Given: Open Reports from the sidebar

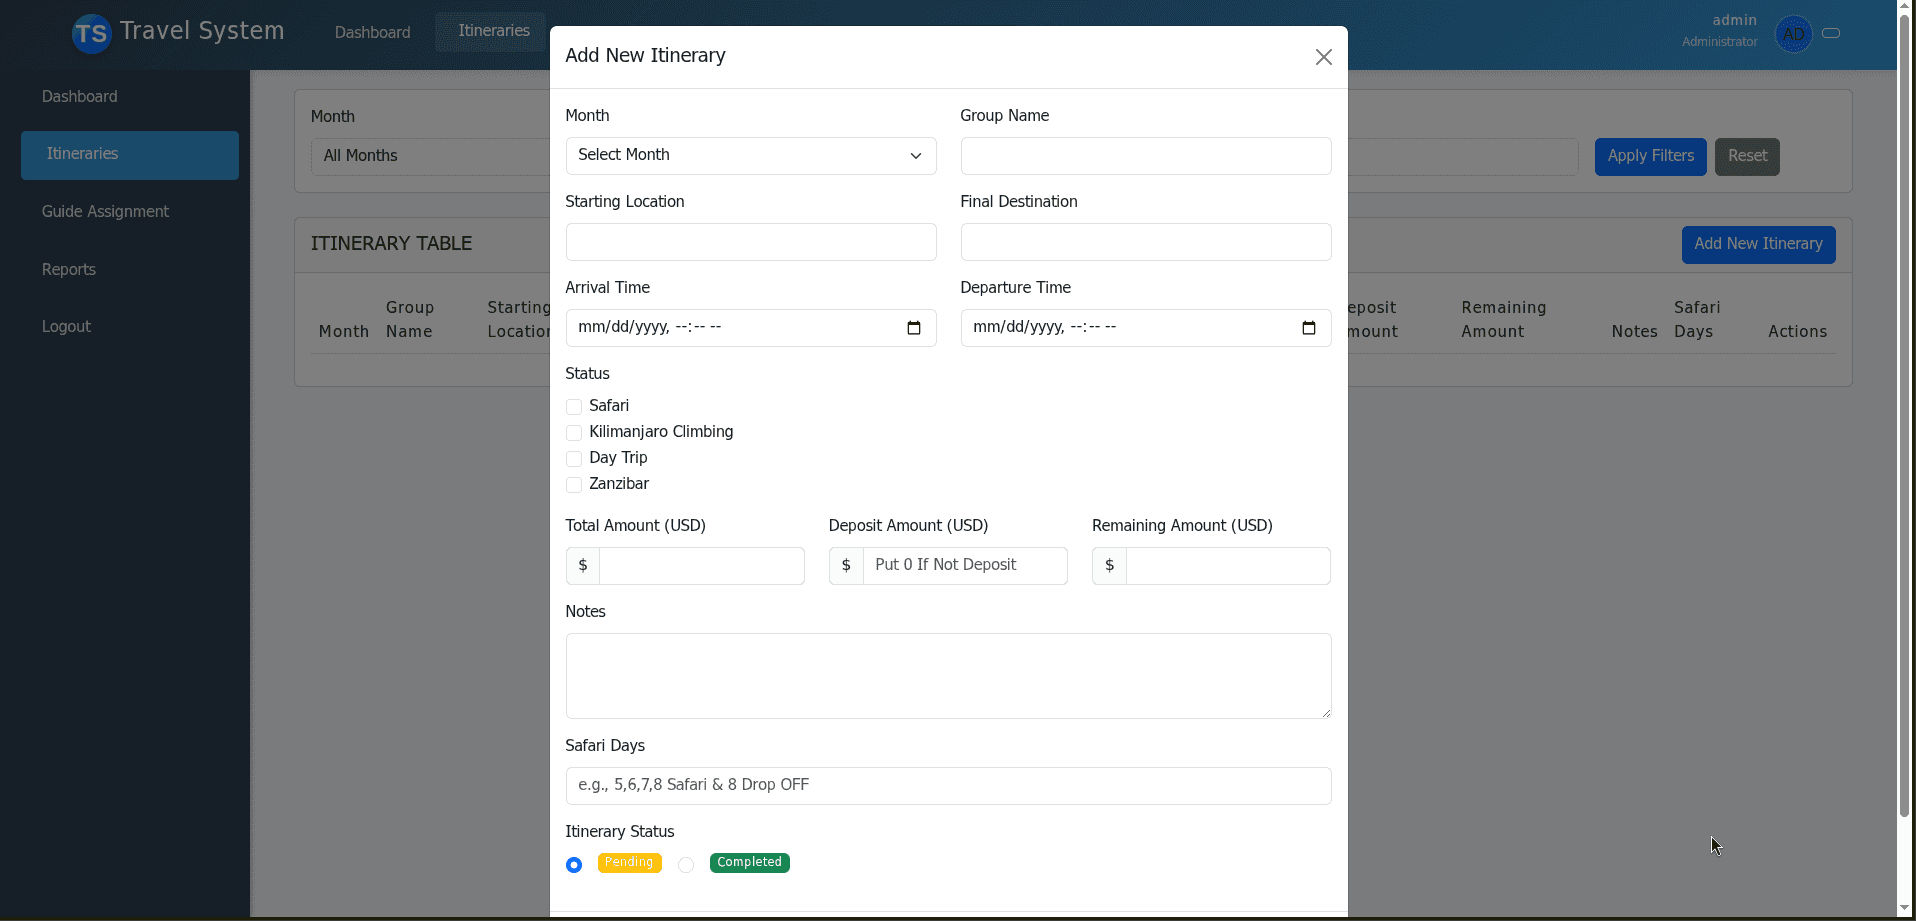Looking at the screenshot, I should coord(68,269).
